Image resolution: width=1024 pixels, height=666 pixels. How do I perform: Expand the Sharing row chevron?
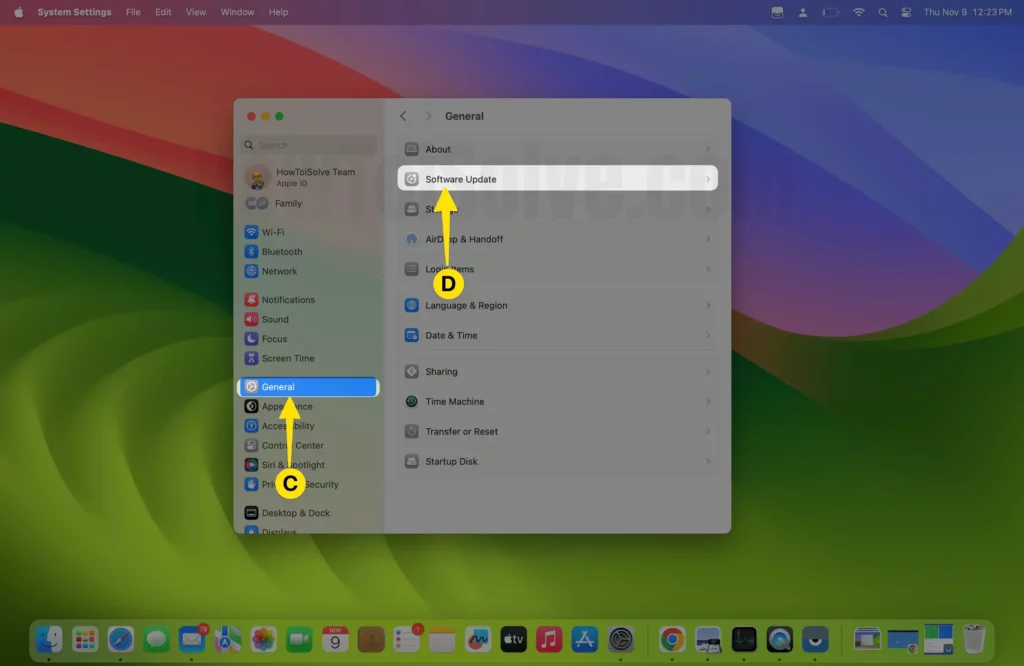point(708,372)
